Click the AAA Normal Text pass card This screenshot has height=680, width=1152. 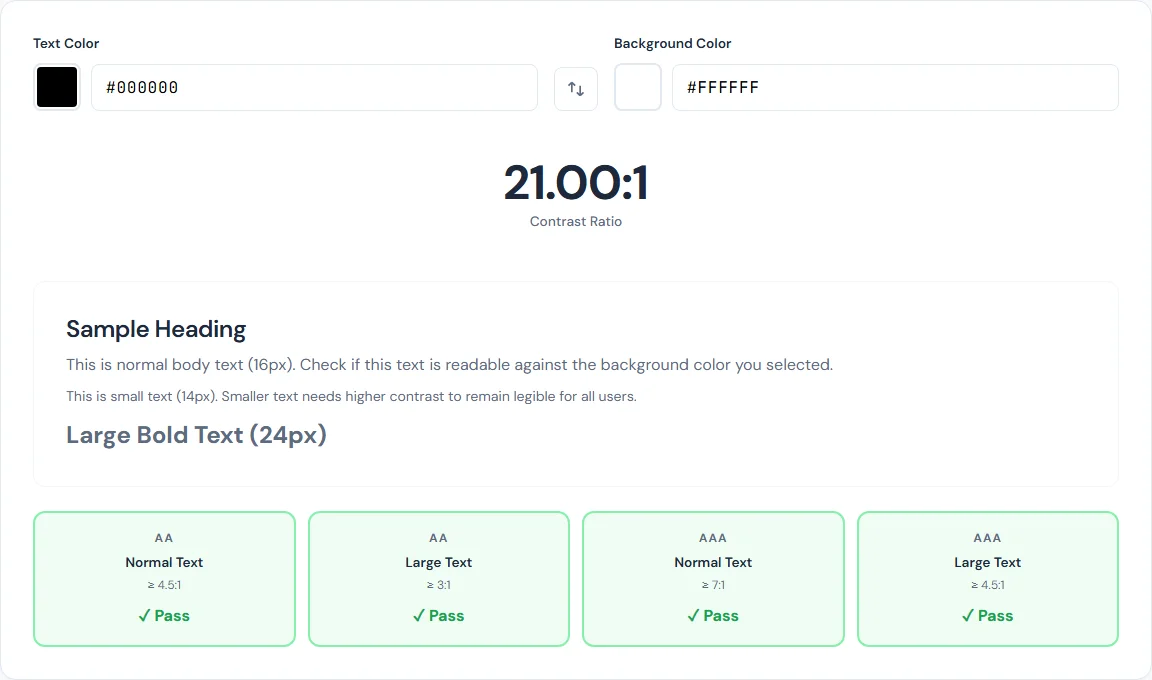pos(712,578)
